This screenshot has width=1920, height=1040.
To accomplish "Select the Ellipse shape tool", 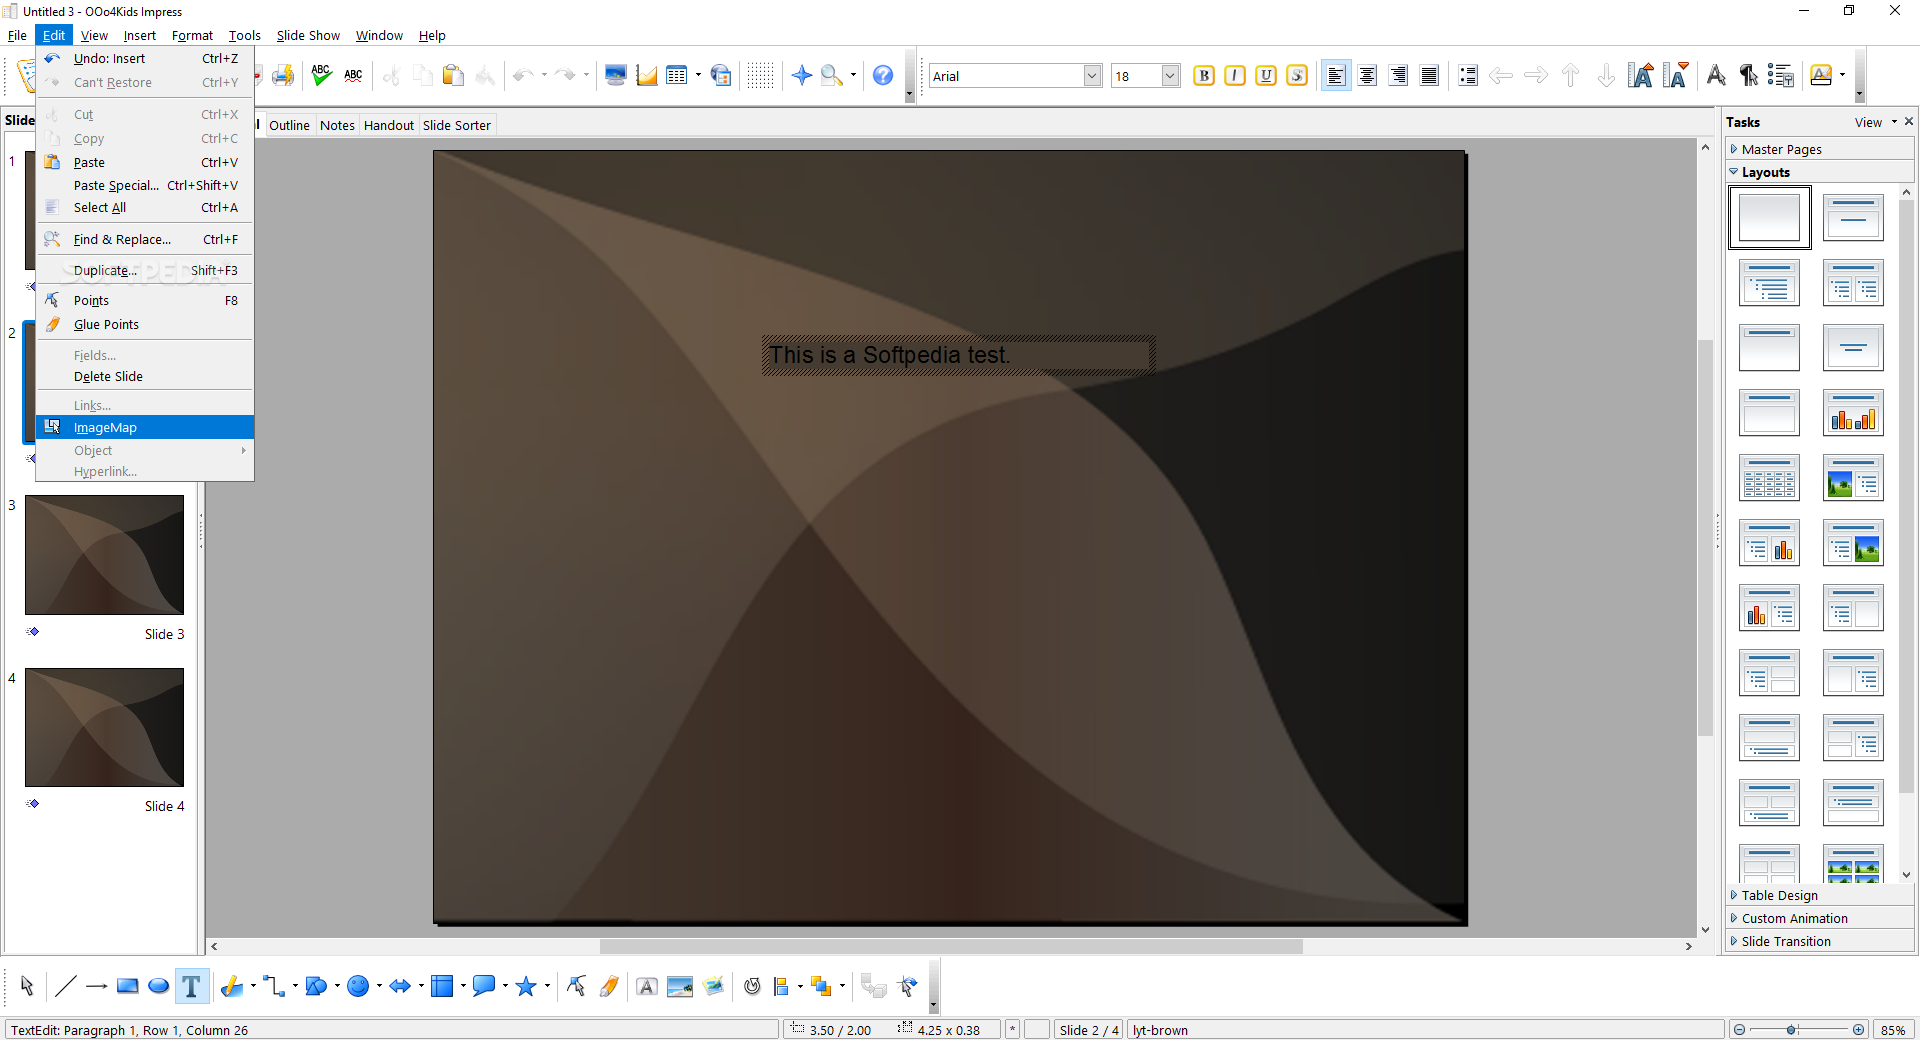I will (158, 987).
